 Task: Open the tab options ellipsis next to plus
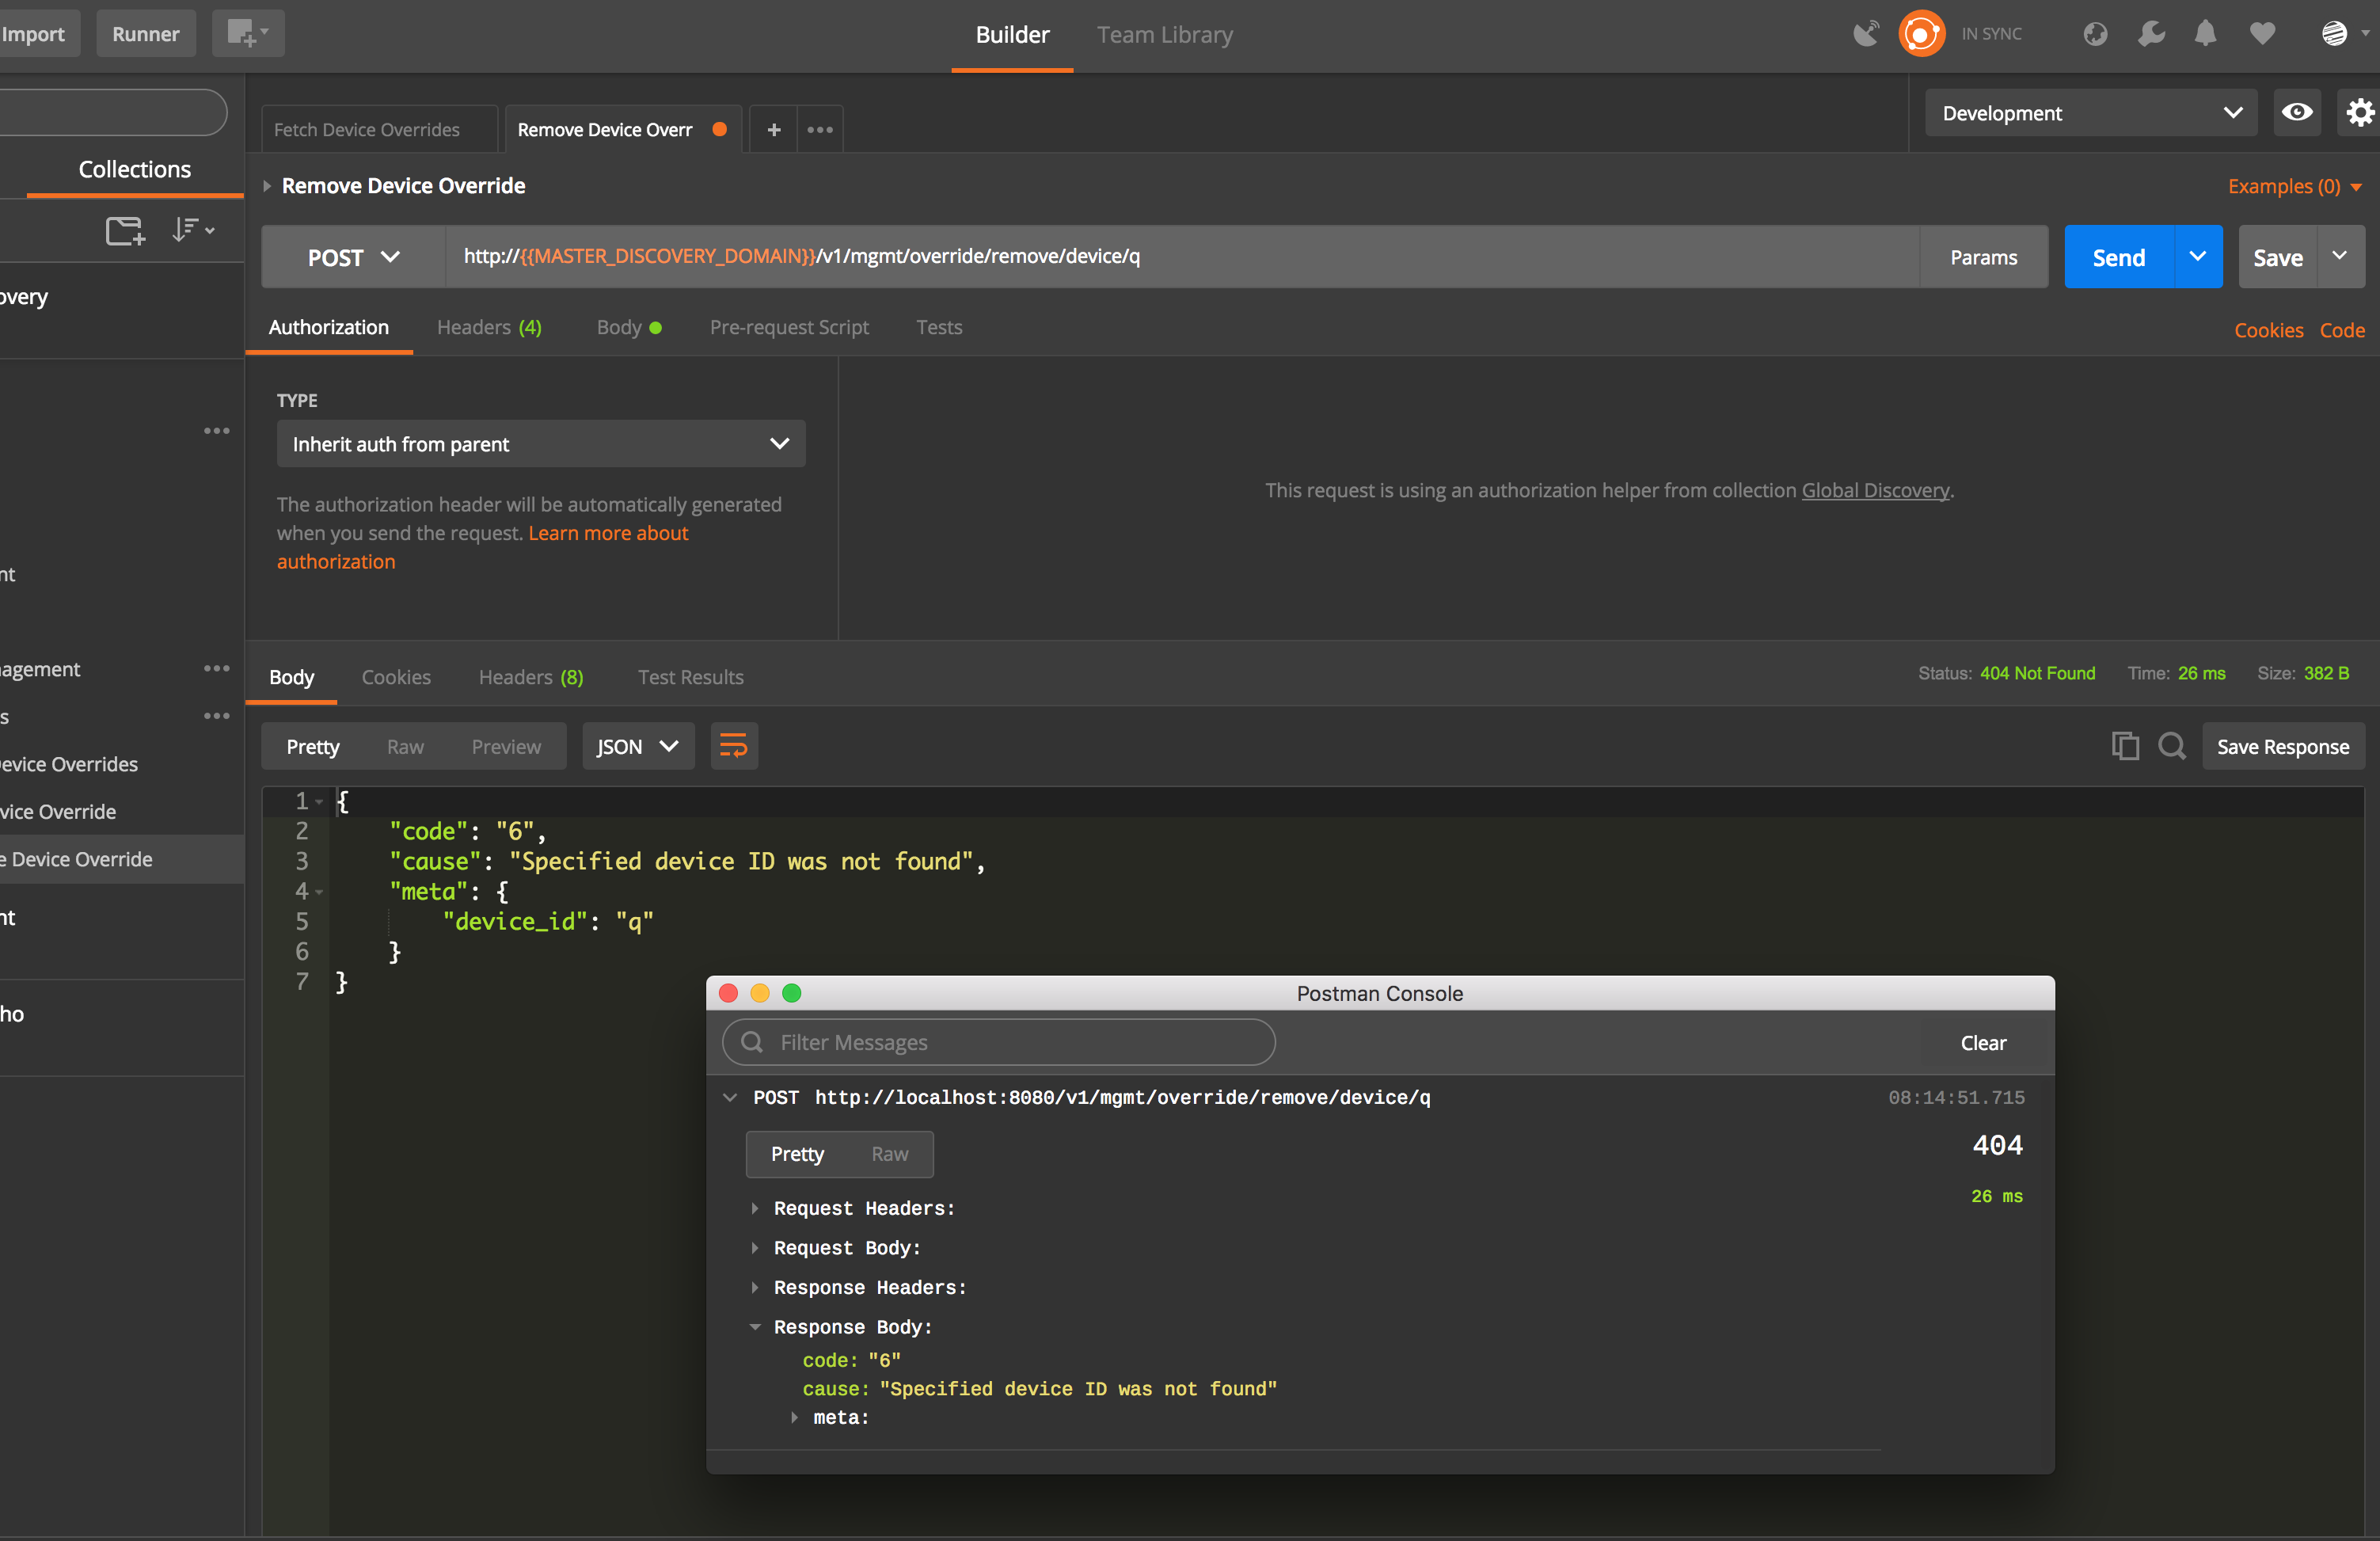tap(820, 129)
